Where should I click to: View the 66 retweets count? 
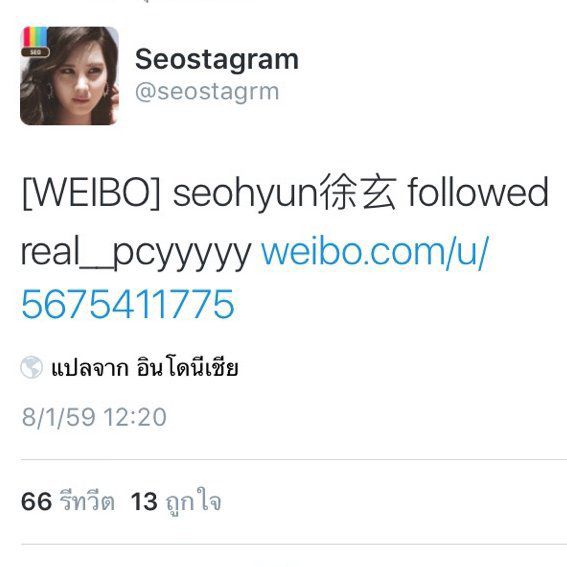point(37,502)
